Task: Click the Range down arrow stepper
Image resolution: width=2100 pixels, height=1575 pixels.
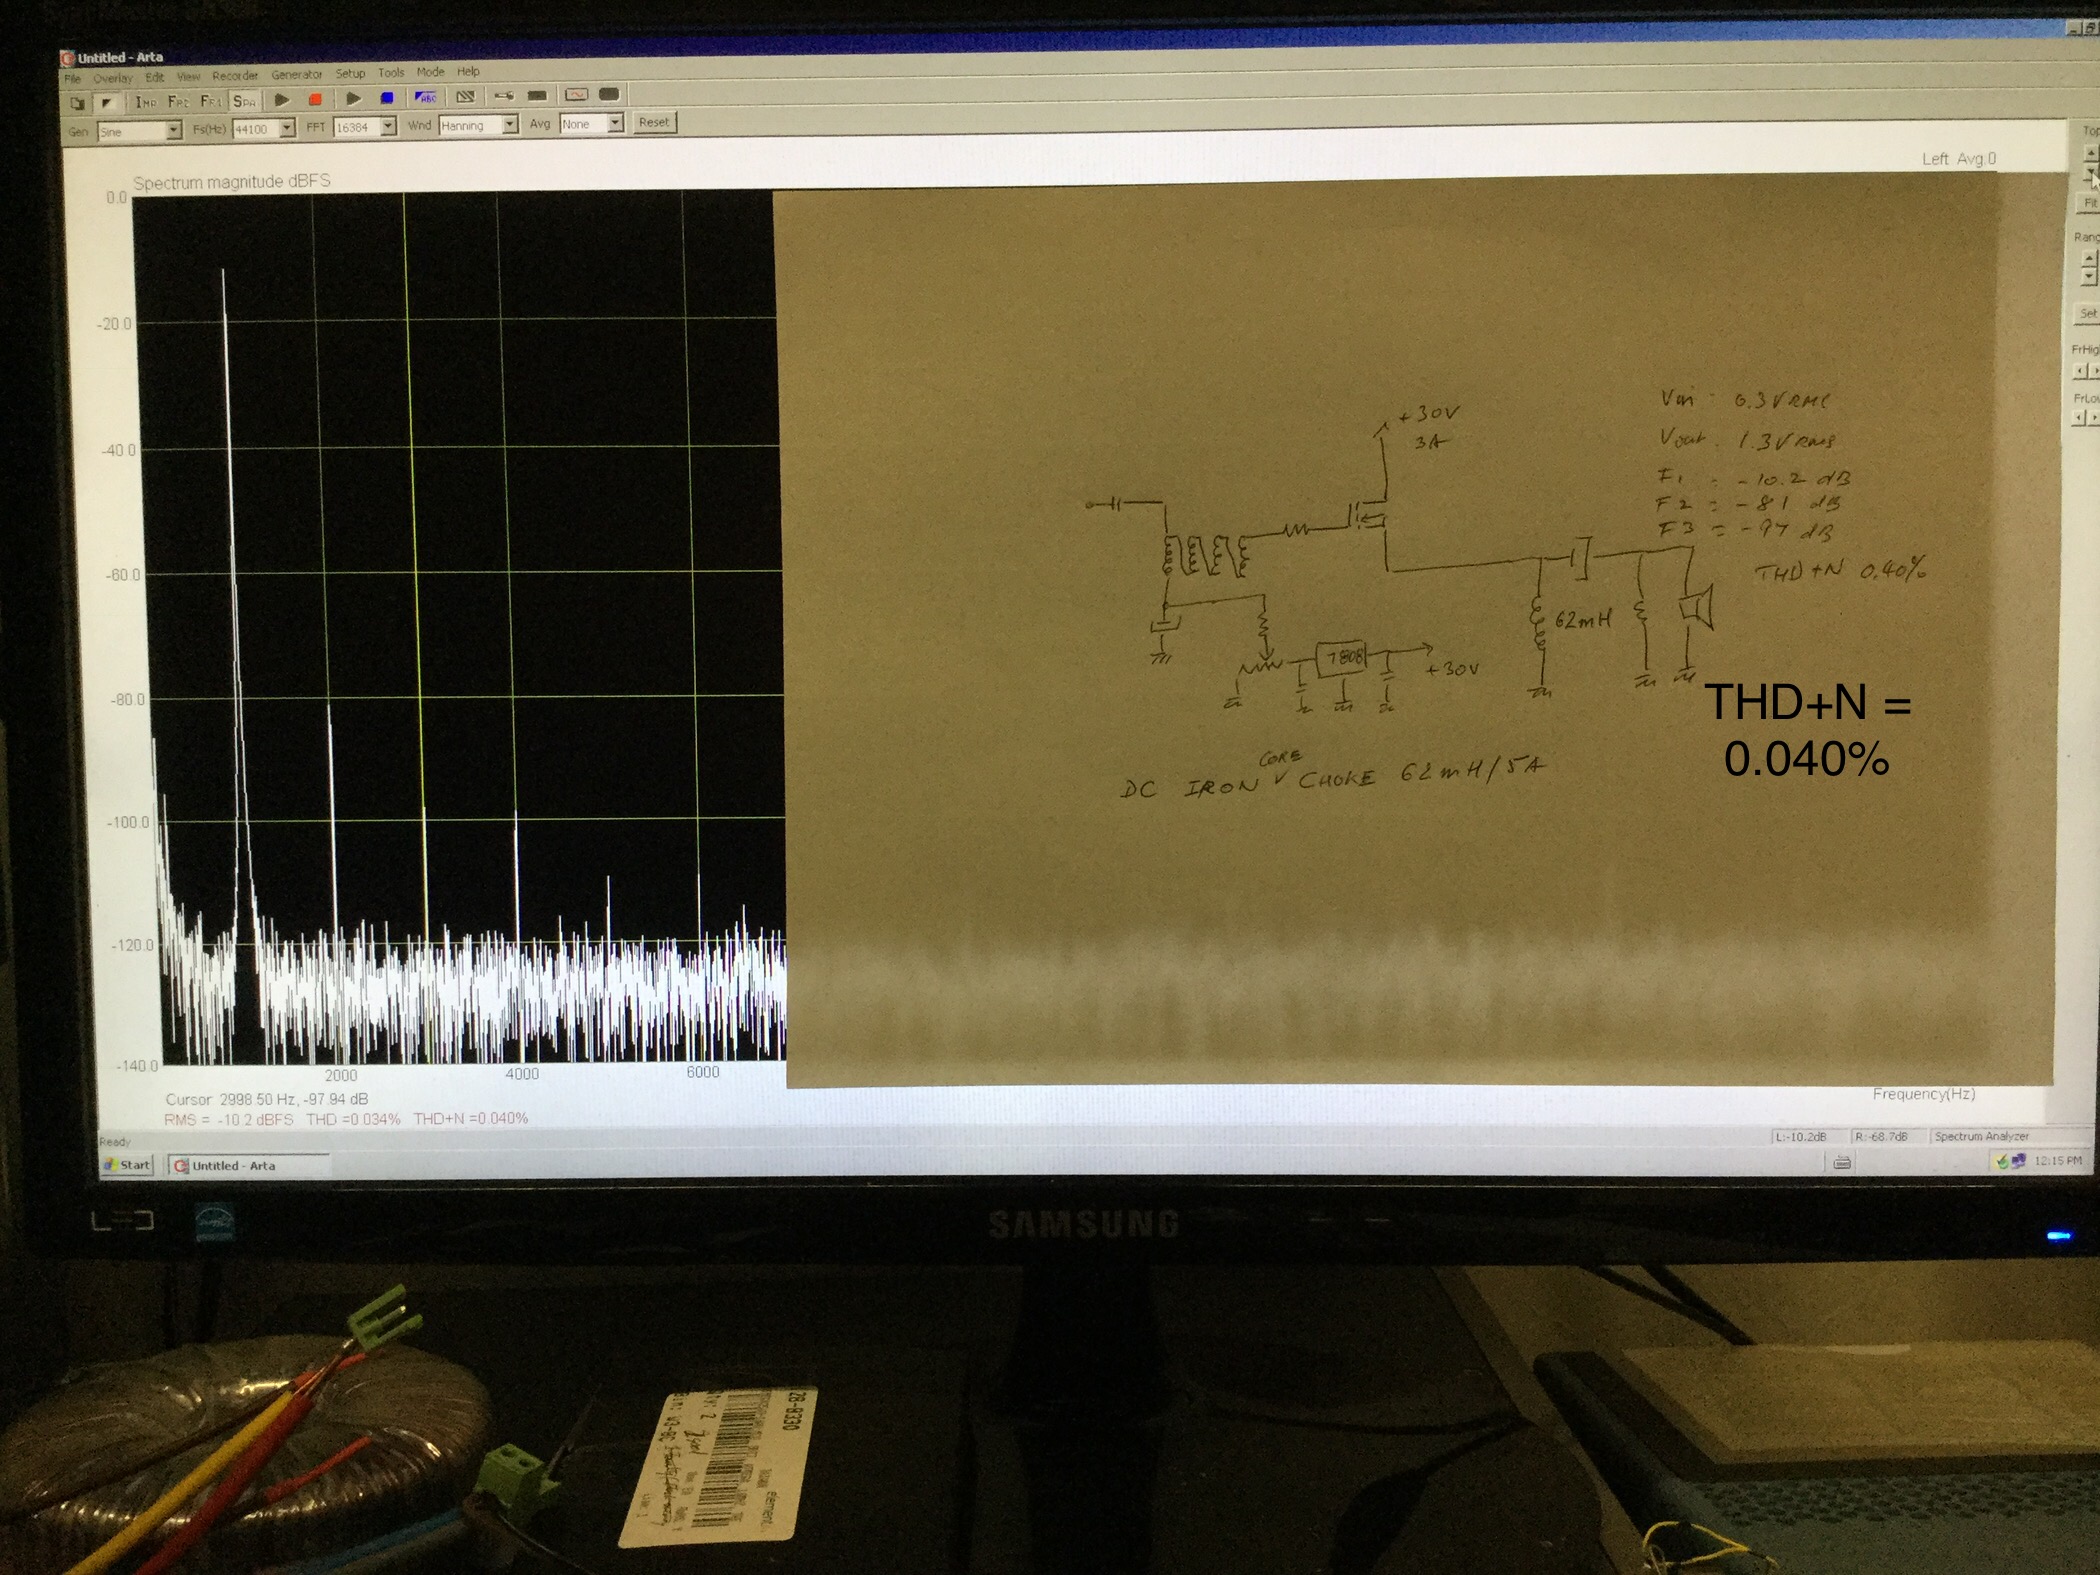Action: 2088,277
